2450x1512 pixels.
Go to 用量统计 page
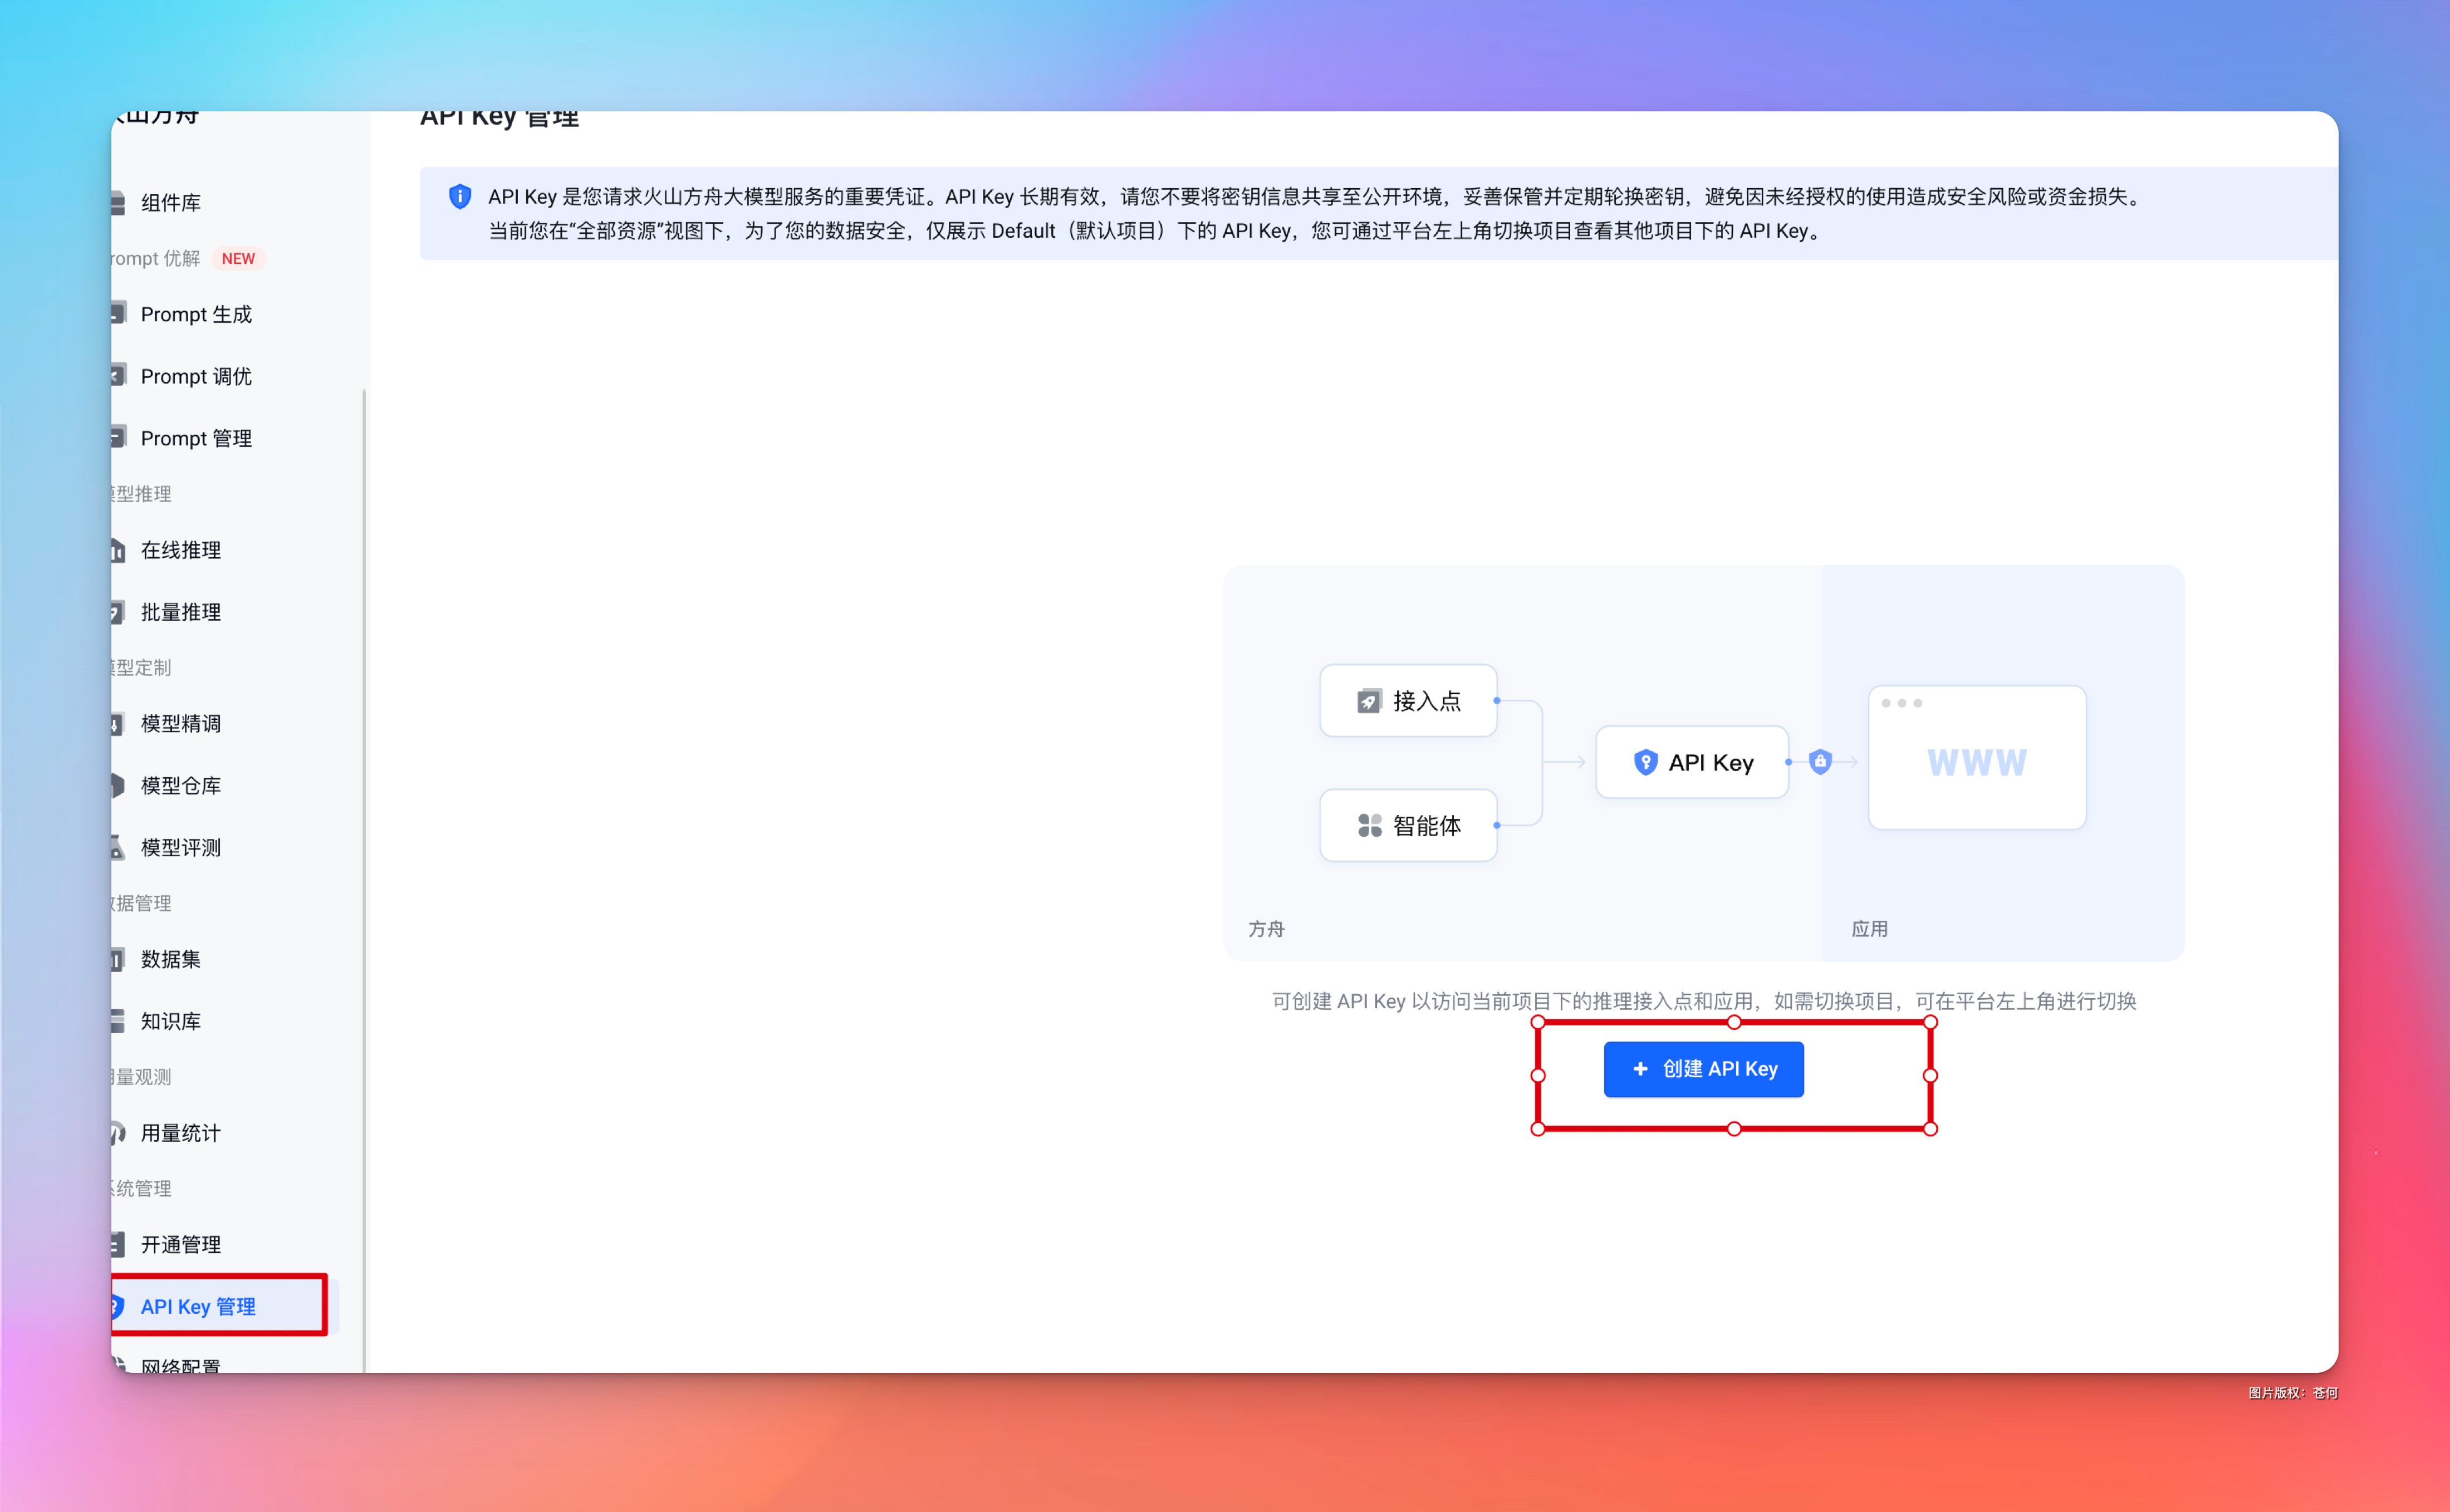coord(181,1133)
